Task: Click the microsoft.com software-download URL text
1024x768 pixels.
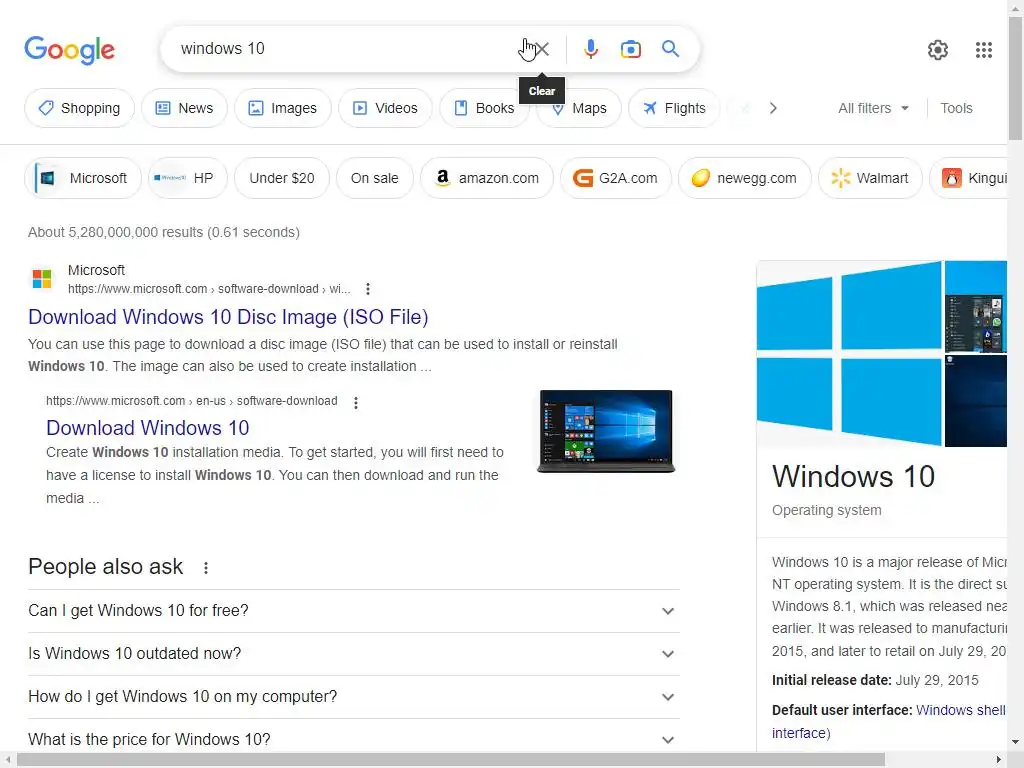Action: pyautogui.click(x=209, y=289)
